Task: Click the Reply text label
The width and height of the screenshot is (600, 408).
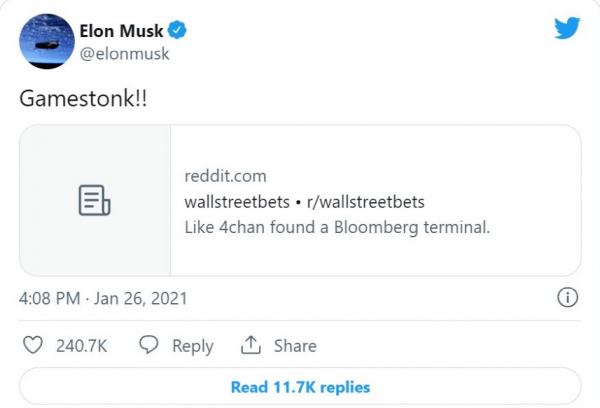Action: pos(192,346)
